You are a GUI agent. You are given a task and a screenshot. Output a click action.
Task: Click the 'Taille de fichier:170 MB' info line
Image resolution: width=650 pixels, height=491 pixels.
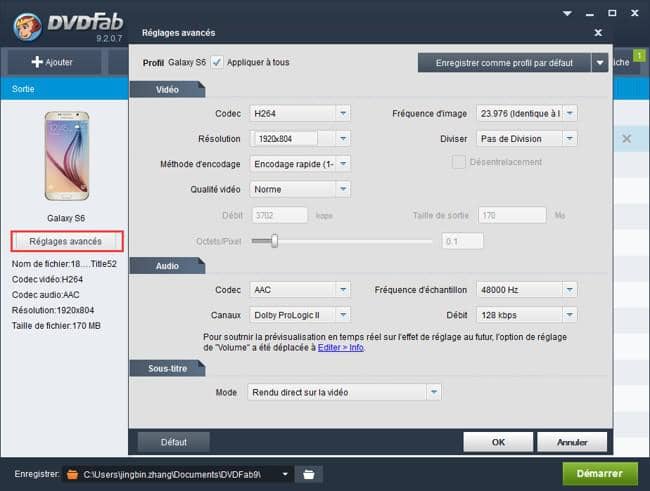click(x=56, y=326)
